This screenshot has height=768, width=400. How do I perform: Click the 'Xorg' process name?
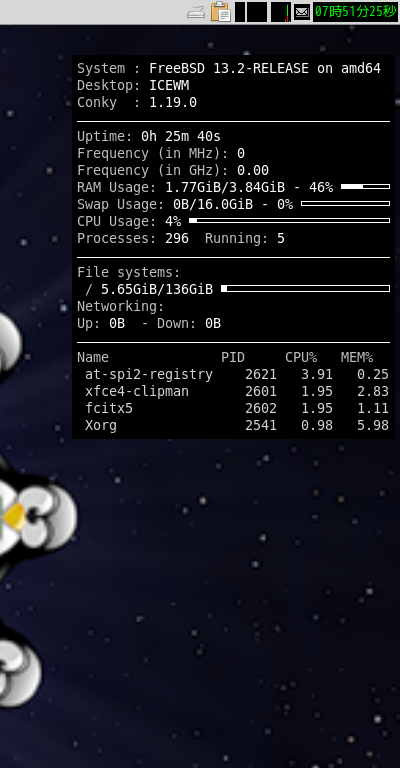coord(101,426)
